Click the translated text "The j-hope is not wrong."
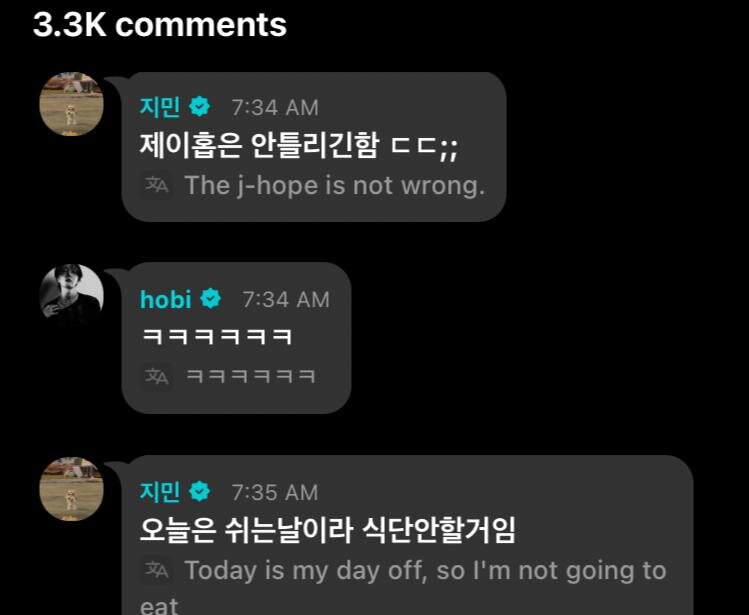Screen dimensions: 749x615 [x=335, y=185]
